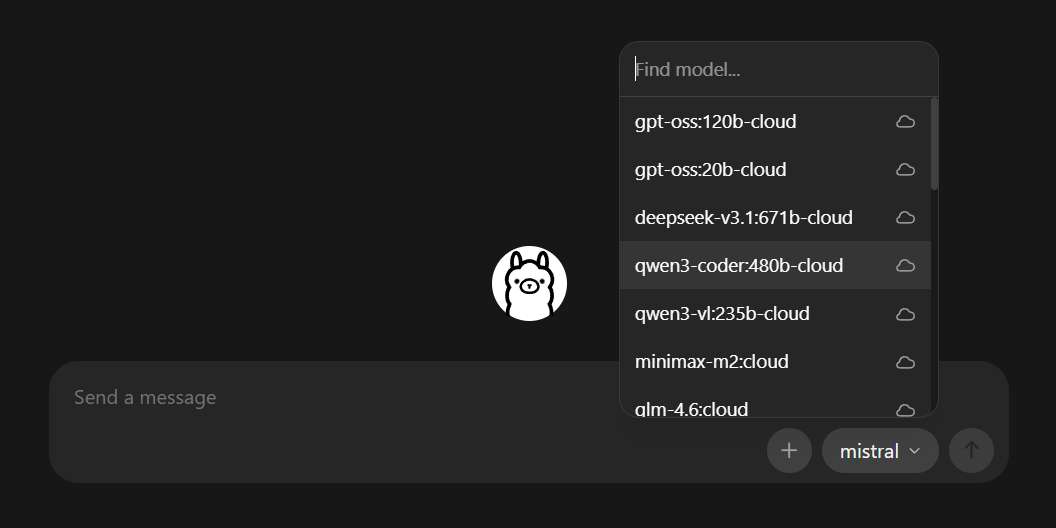This screenshot has height=528, width=1056.
Task: Click the plus attachment button
Action: 789,450
